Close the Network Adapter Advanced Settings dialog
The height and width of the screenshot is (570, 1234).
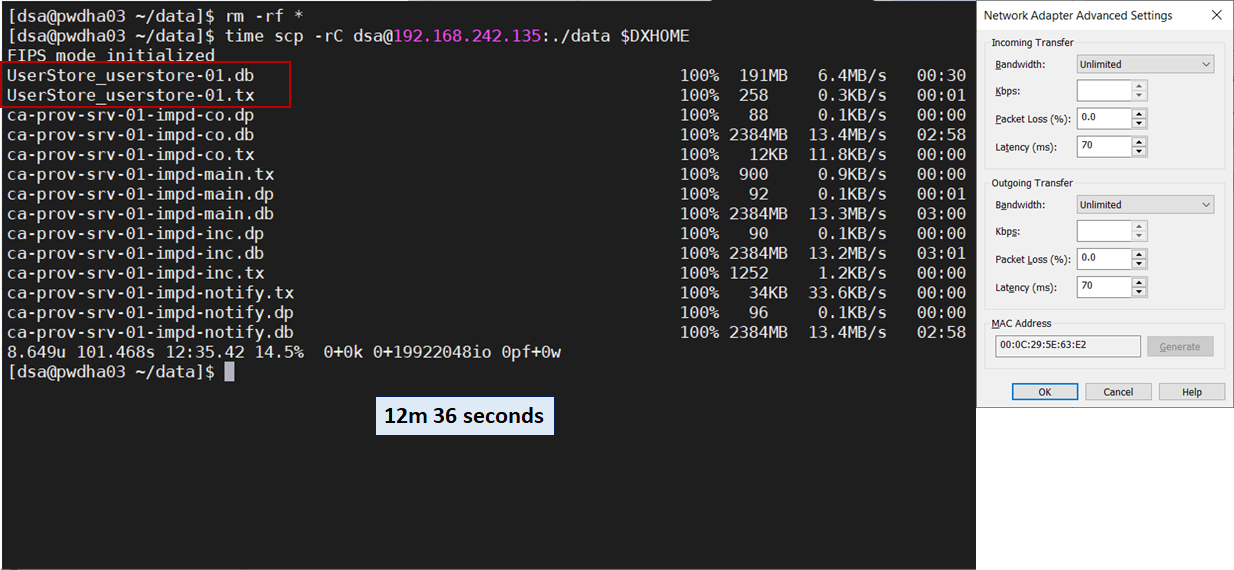click(x=1216, y=15)
